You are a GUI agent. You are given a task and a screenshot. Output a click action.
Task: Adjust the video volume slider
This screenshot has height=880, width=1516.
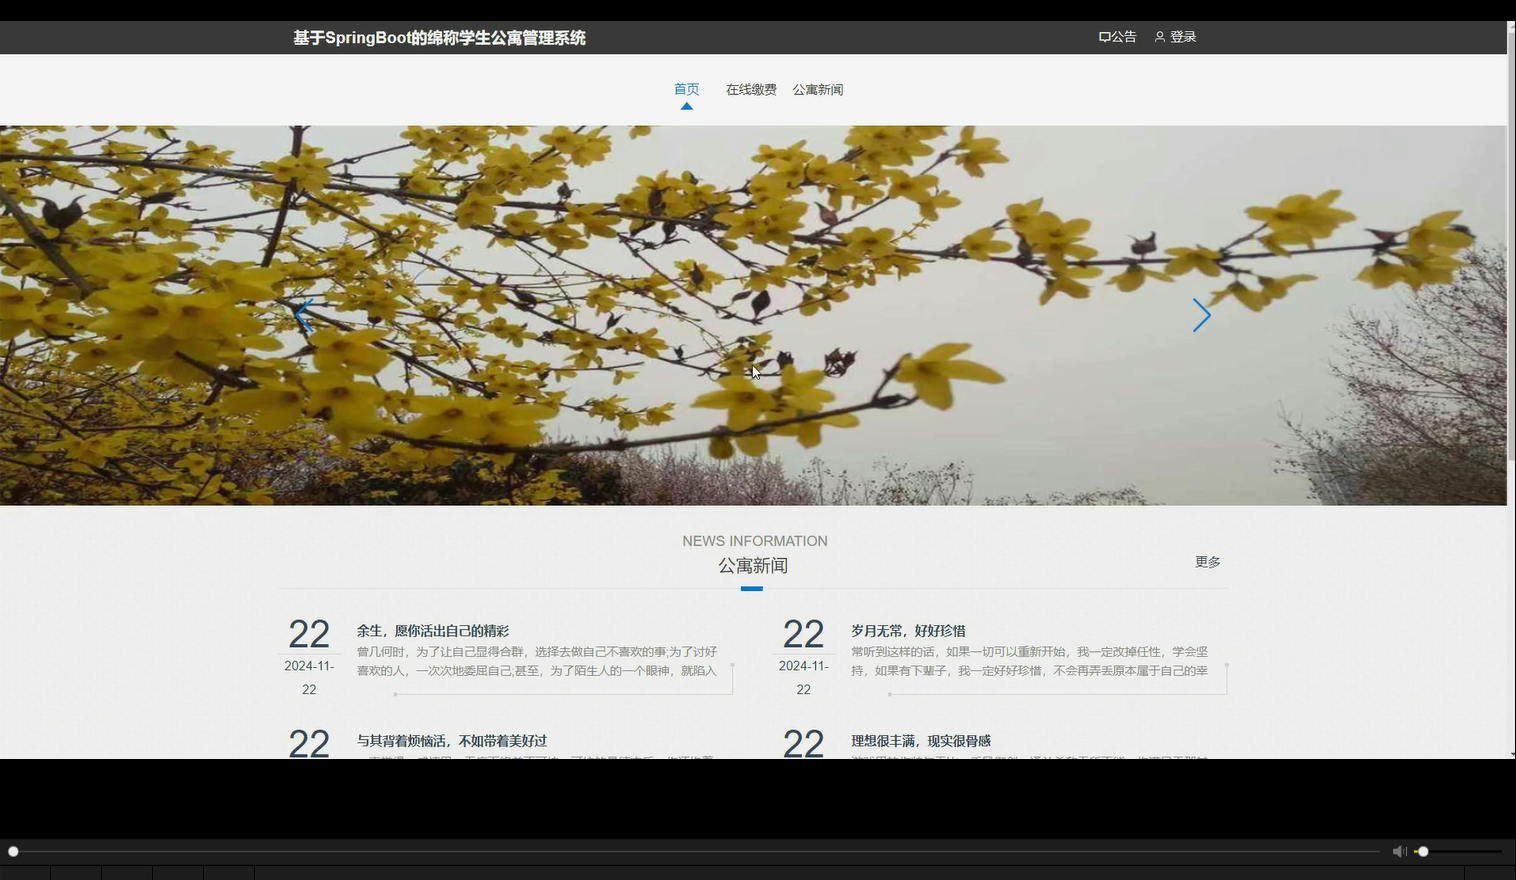[1423, 851]
